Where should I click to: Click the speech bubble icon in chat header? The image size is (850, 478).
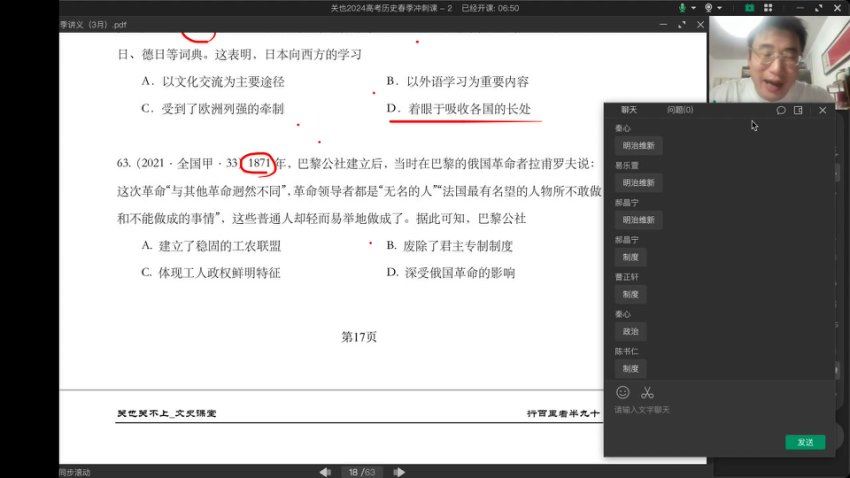pos(781,110)
